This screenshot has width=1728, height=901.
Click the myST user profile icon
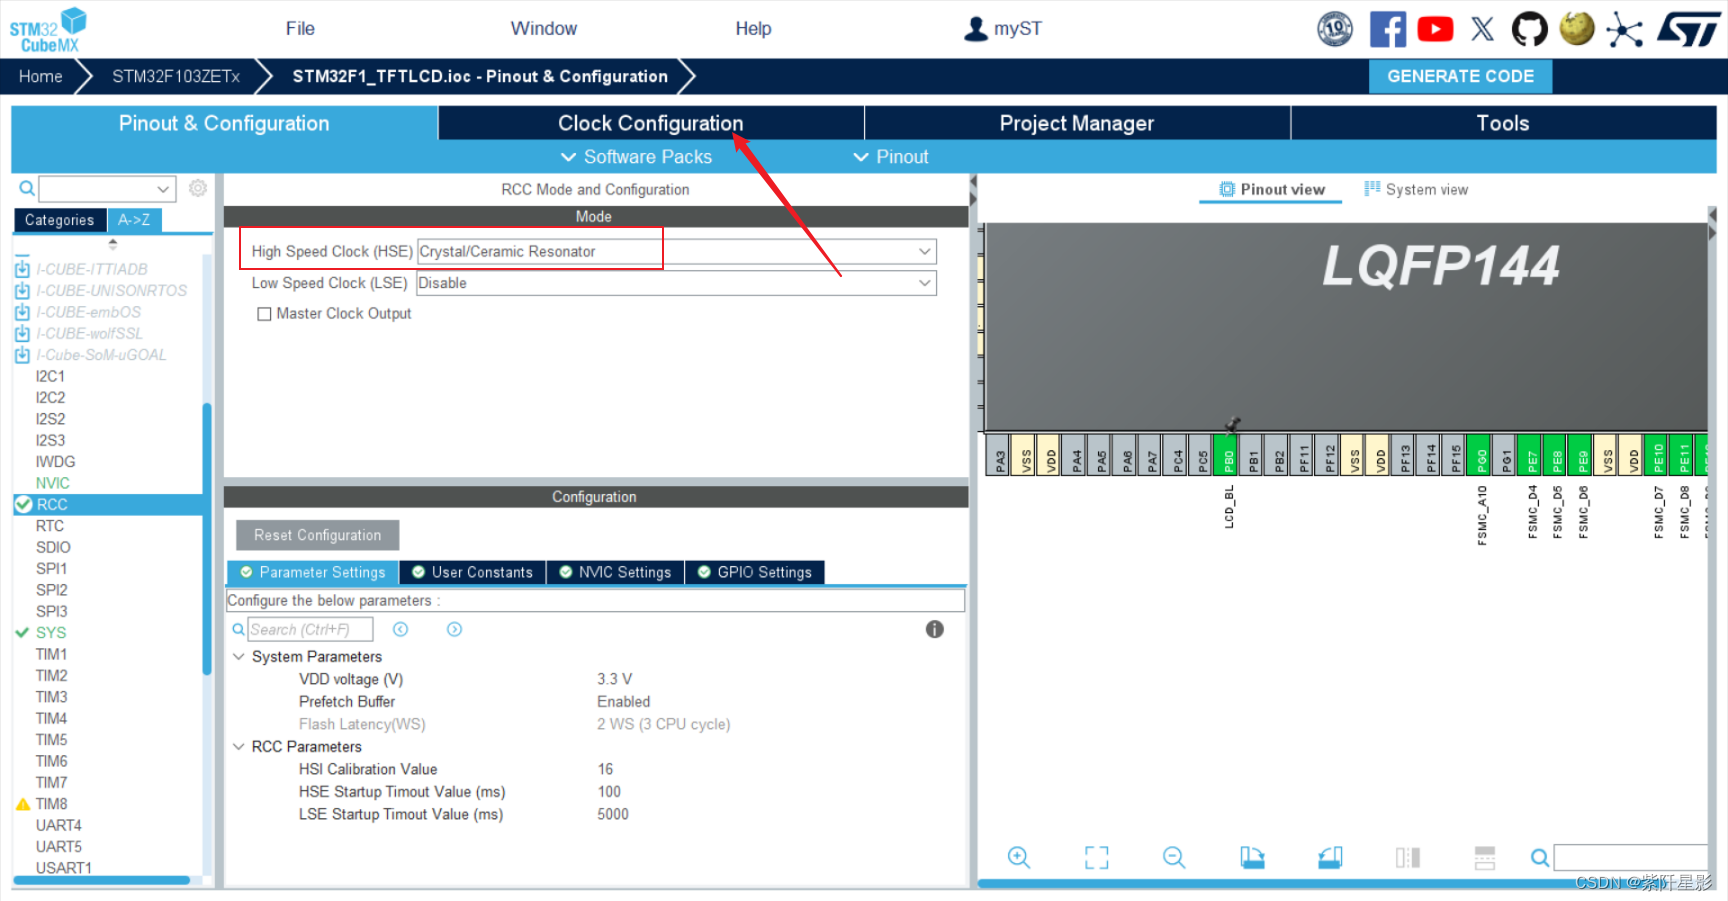[x=975, y=29]
